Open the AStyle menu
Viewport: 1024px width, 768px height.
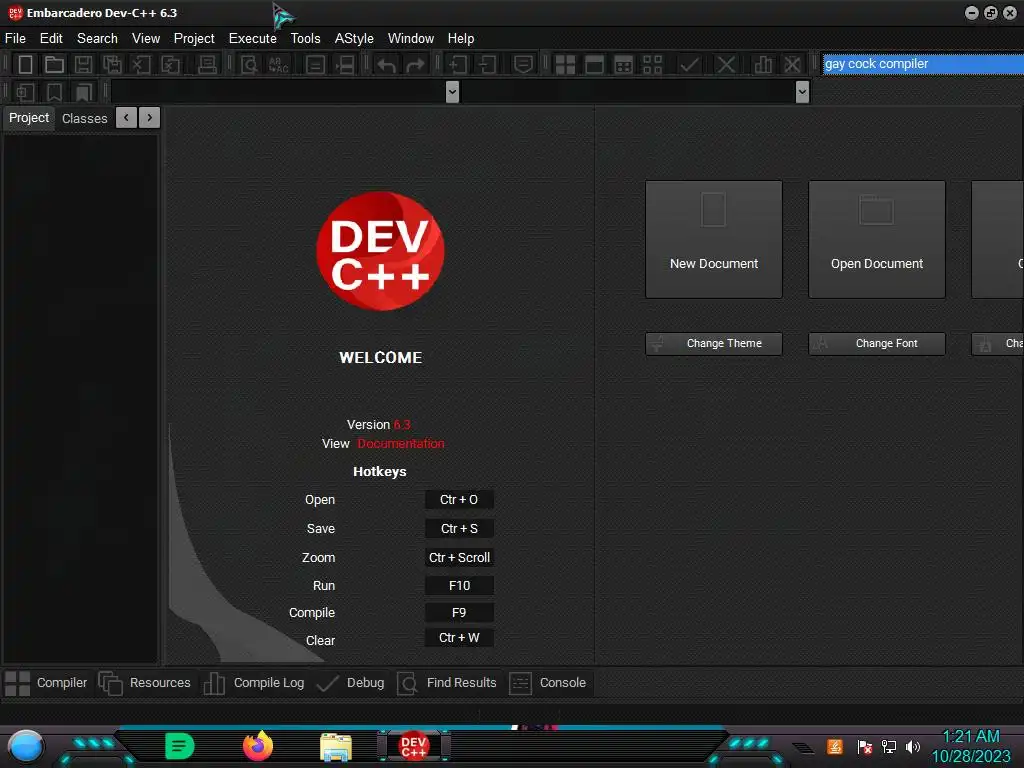354,39
